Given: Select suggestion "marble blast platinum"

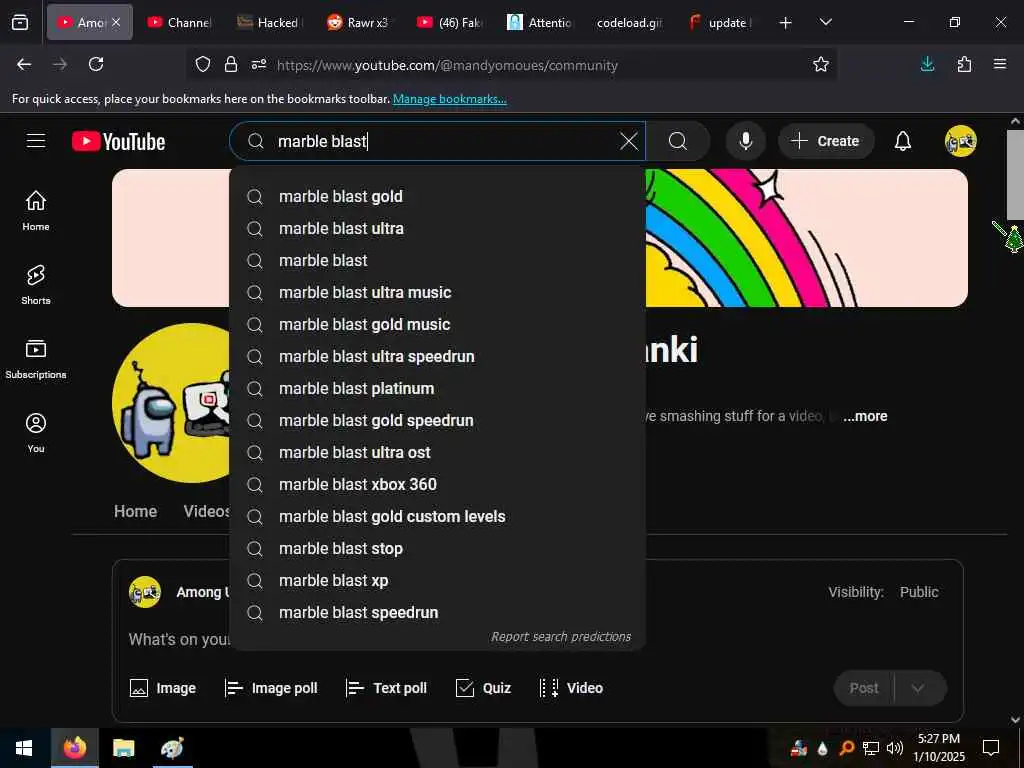Looking at the screenshot, I should (438, 389).
